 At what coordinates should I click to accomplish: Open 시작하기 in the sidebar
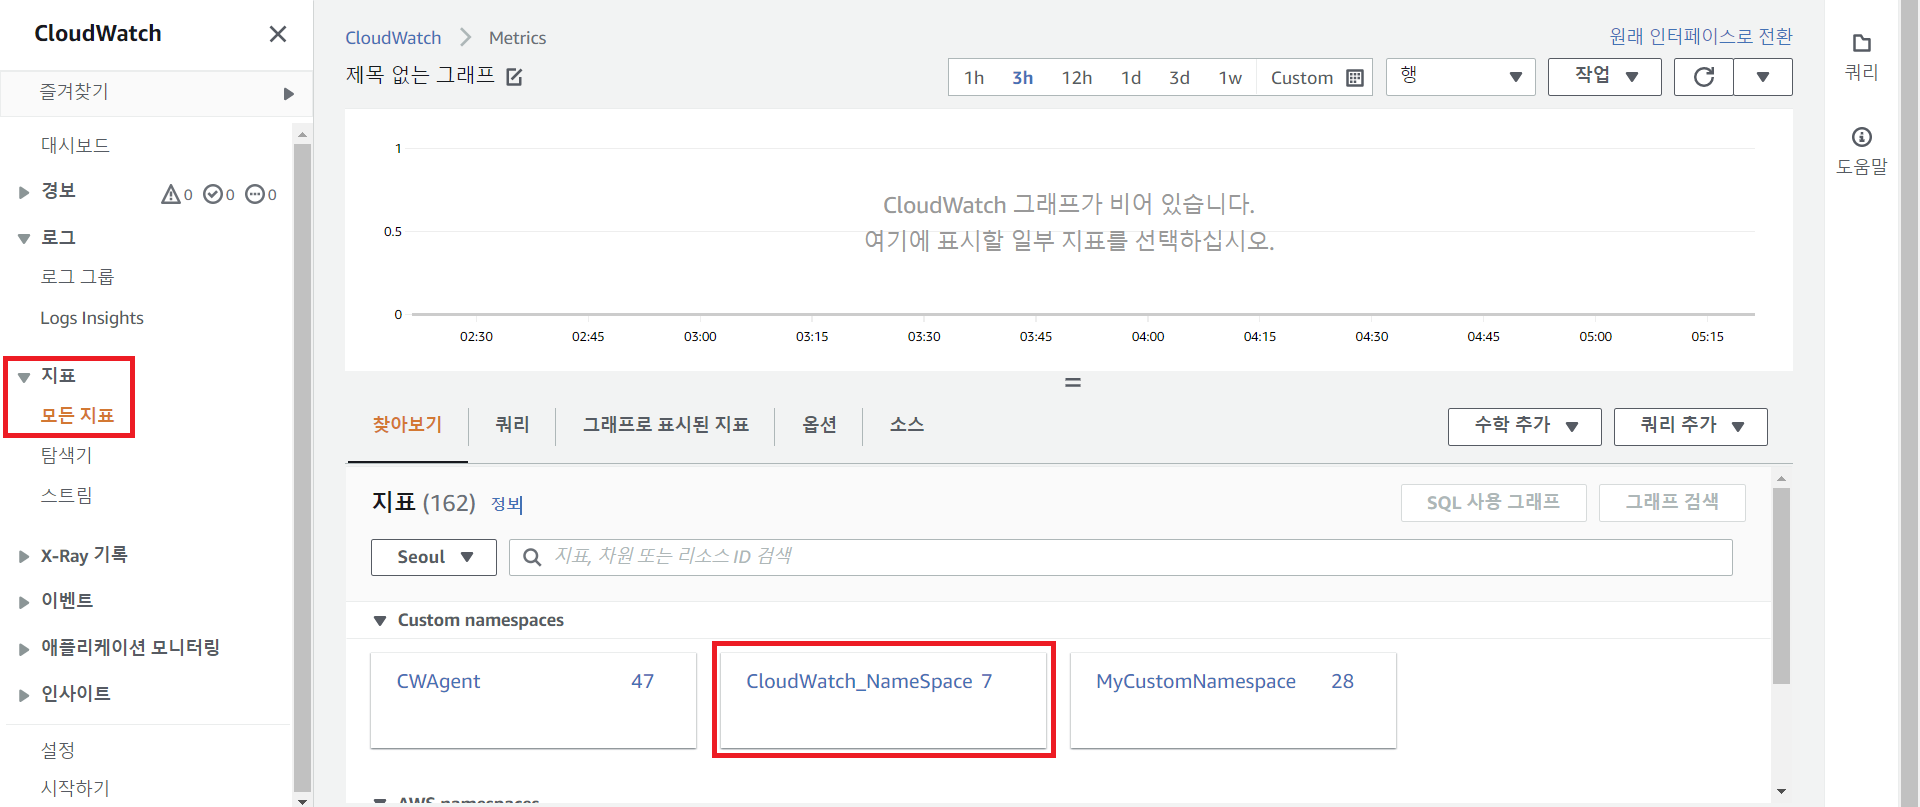75,788
